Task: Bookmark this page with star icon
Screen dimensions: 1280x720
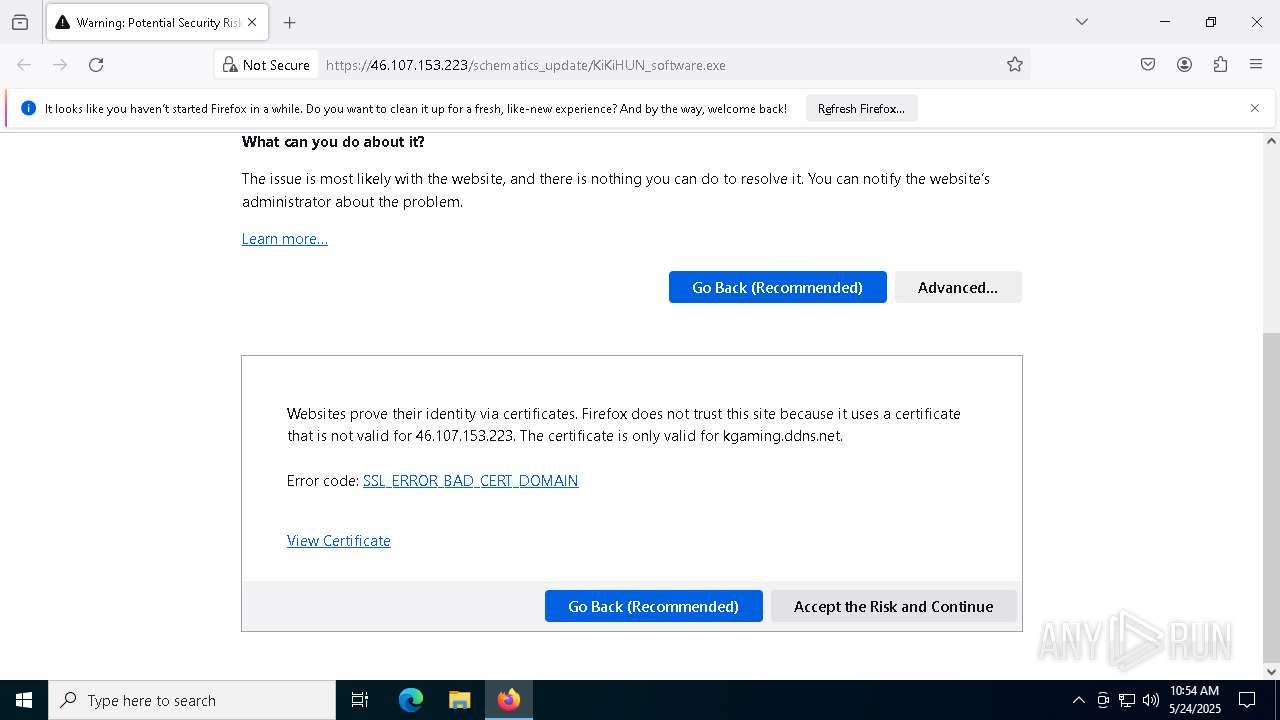Action: coord(1015,65)
